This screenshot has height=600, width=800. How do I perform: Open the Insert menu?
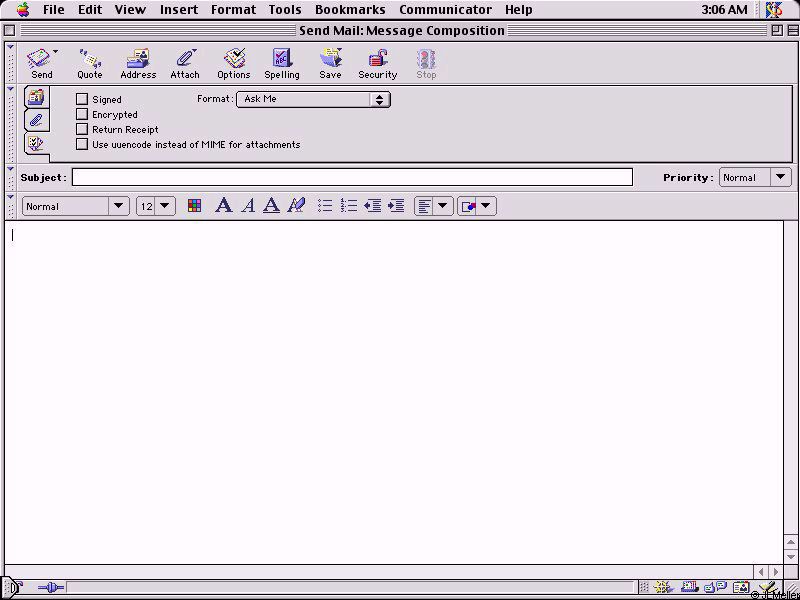tap(179, 10)
